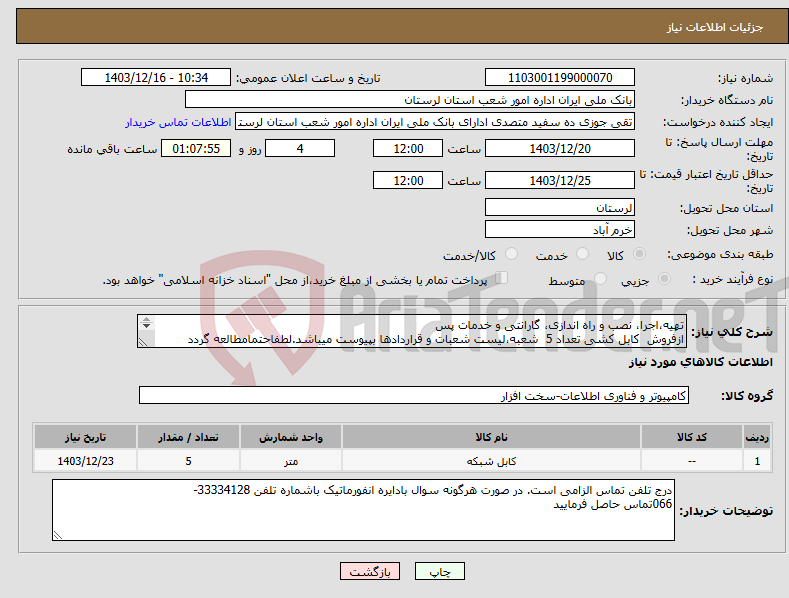Screen dimensions: 789x598
Task: Click the need date cell 1403/12/23
Action: [x=85, y=461]
